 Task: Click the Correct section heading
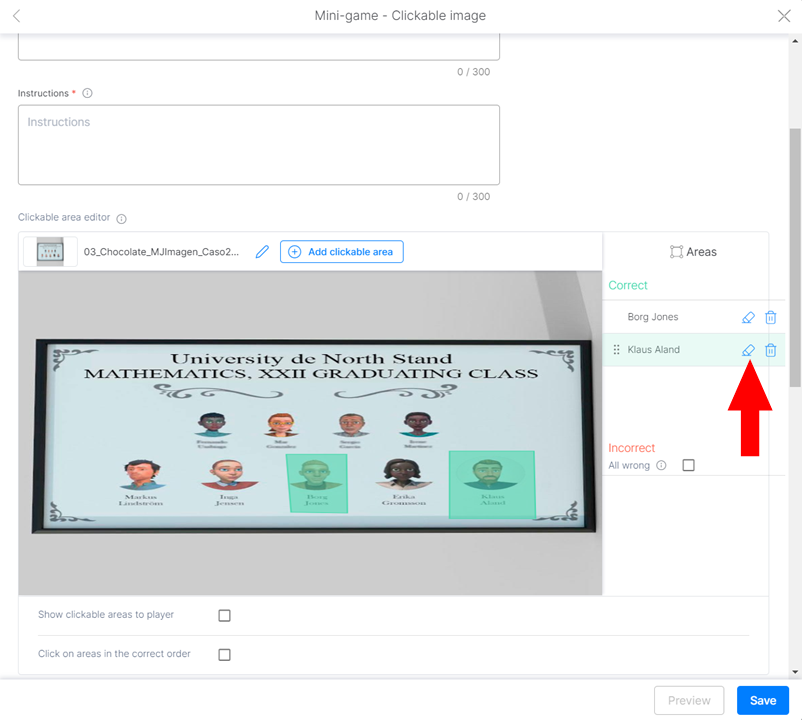pyautogui.click(x=628, y=285)
